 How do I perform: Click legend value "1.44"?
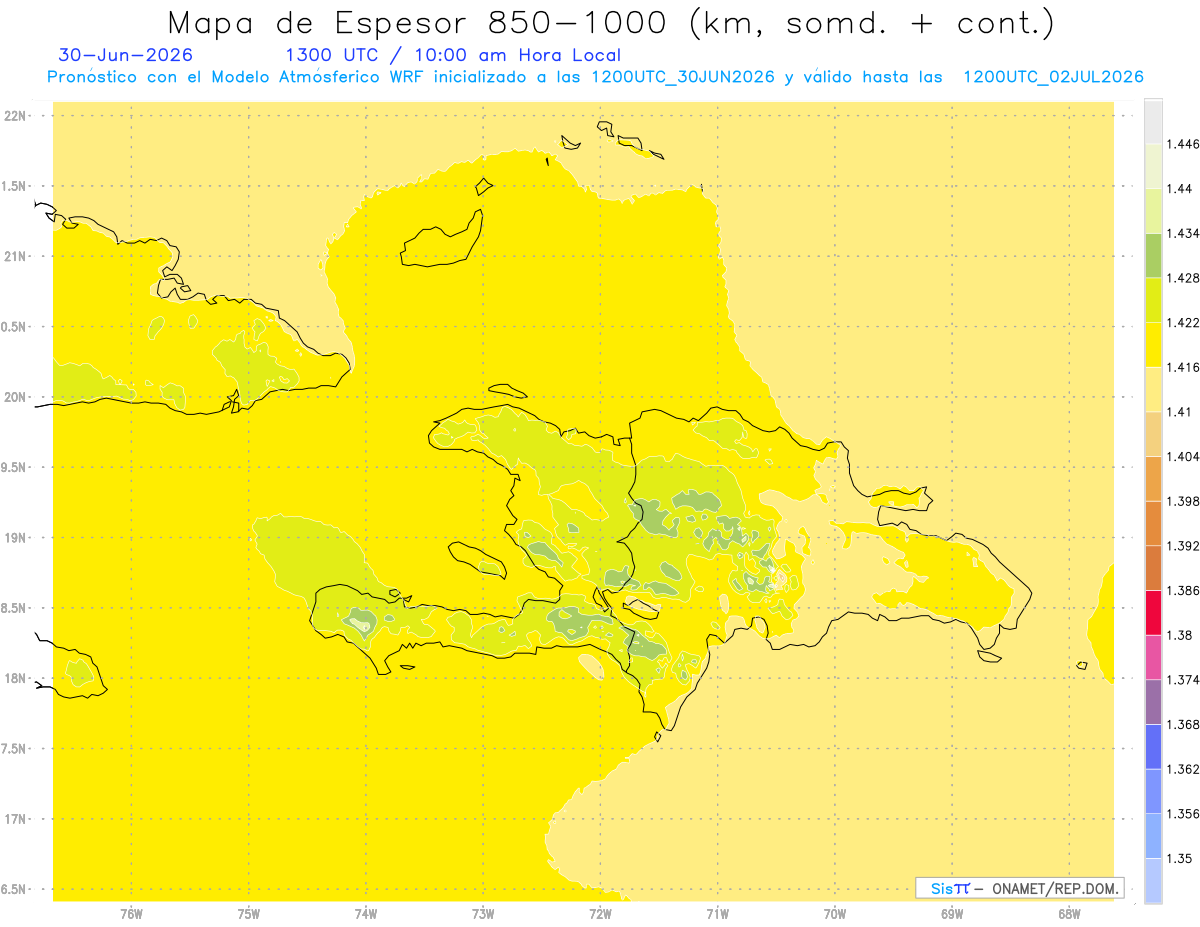click(1178, 189)
